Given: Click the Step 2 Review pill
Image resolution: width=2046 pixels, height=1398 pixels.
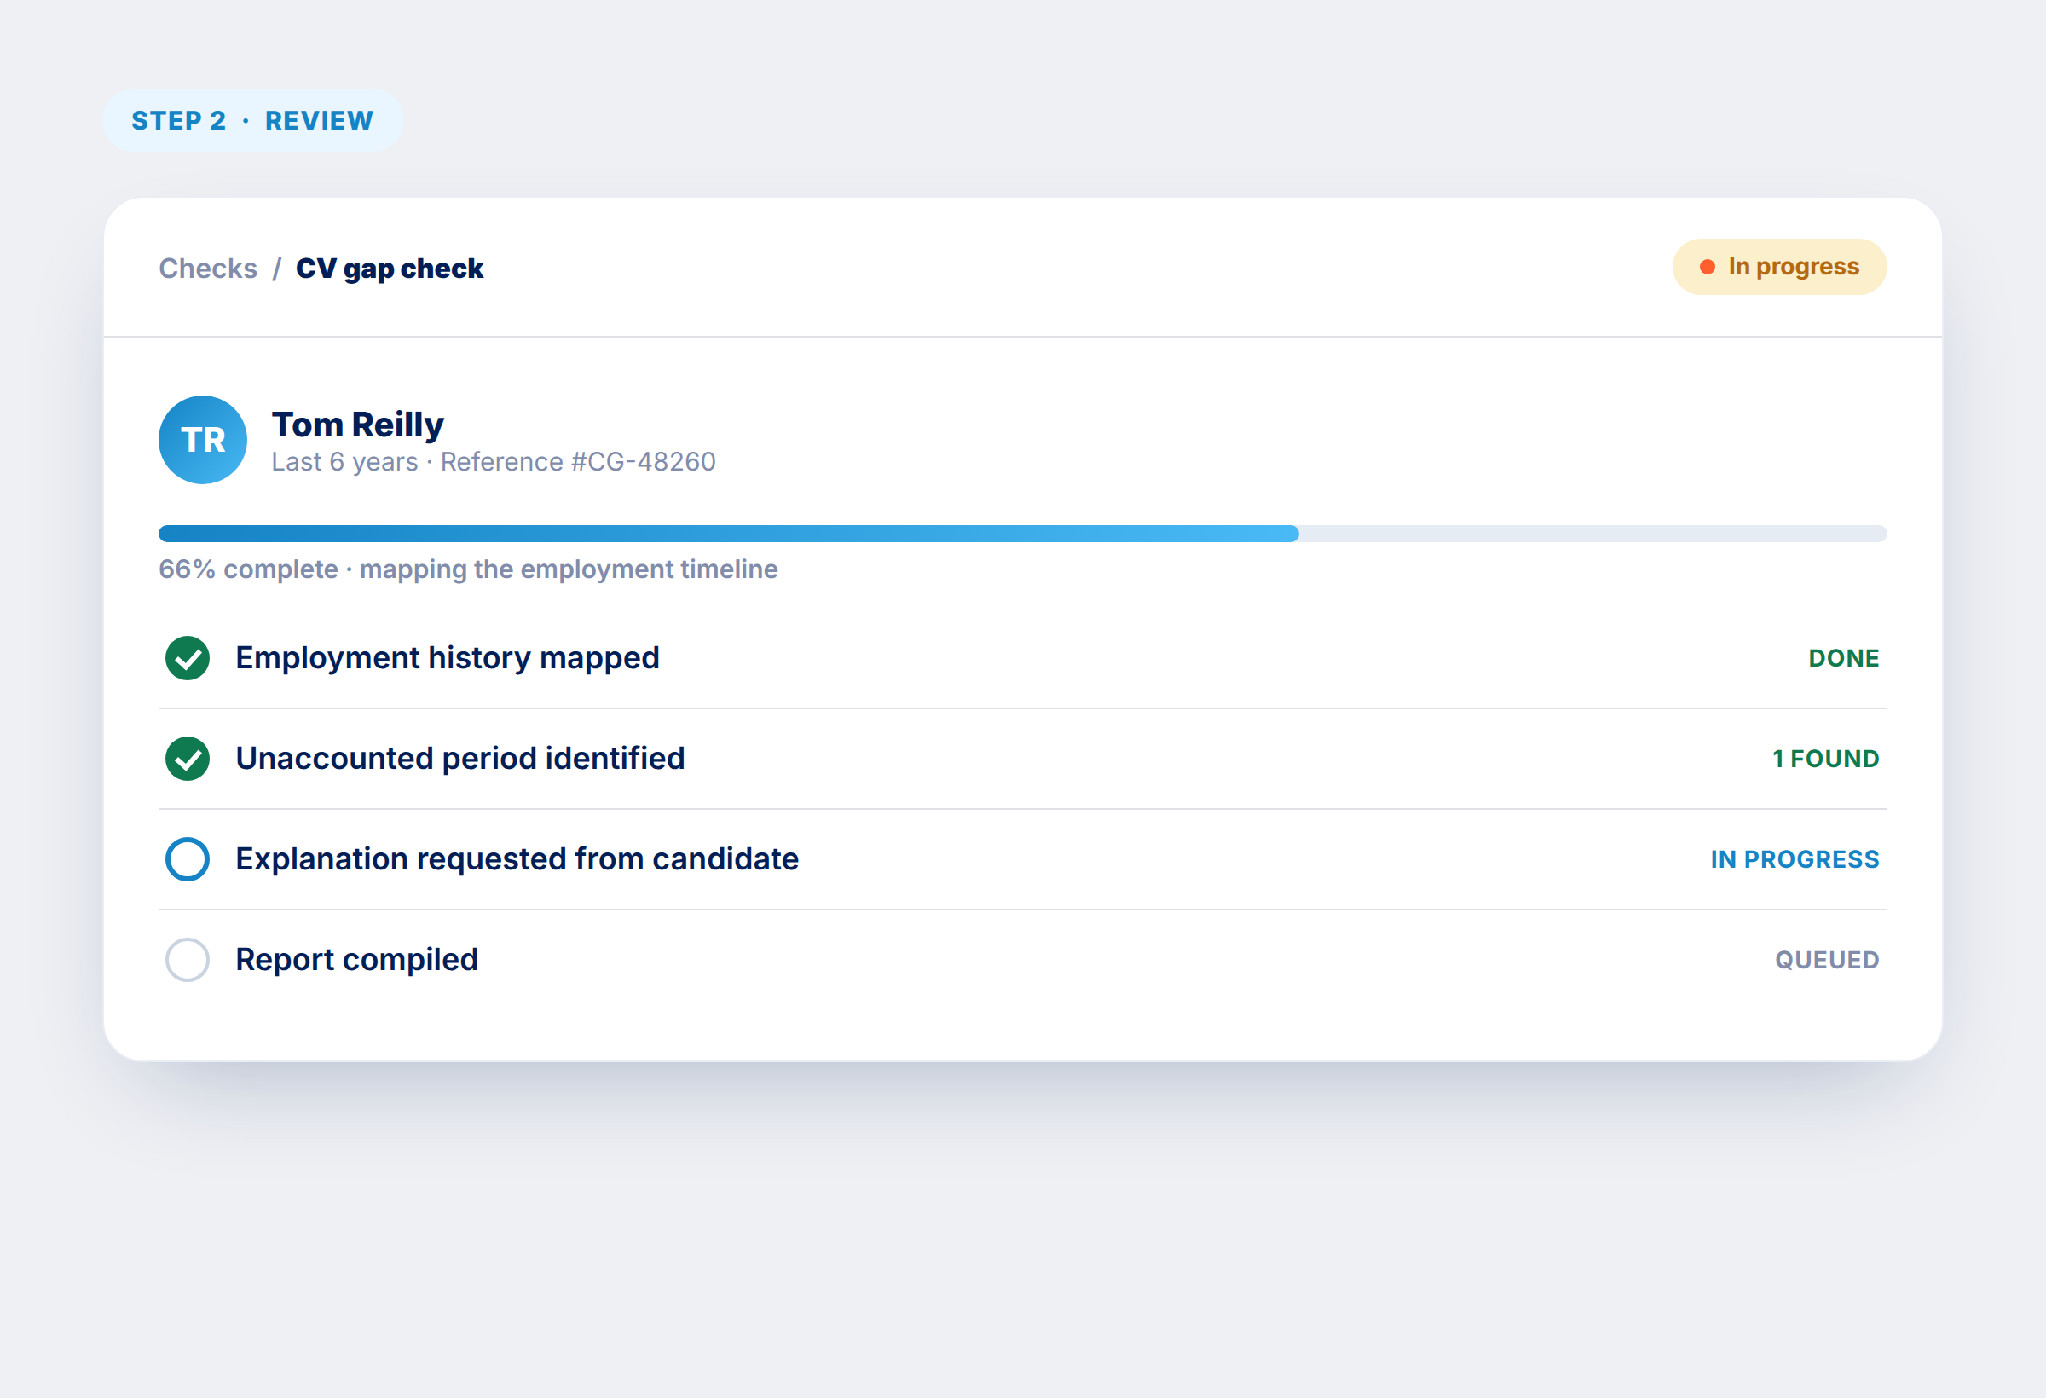Looking at the screenshot, I should coord(253,121).
